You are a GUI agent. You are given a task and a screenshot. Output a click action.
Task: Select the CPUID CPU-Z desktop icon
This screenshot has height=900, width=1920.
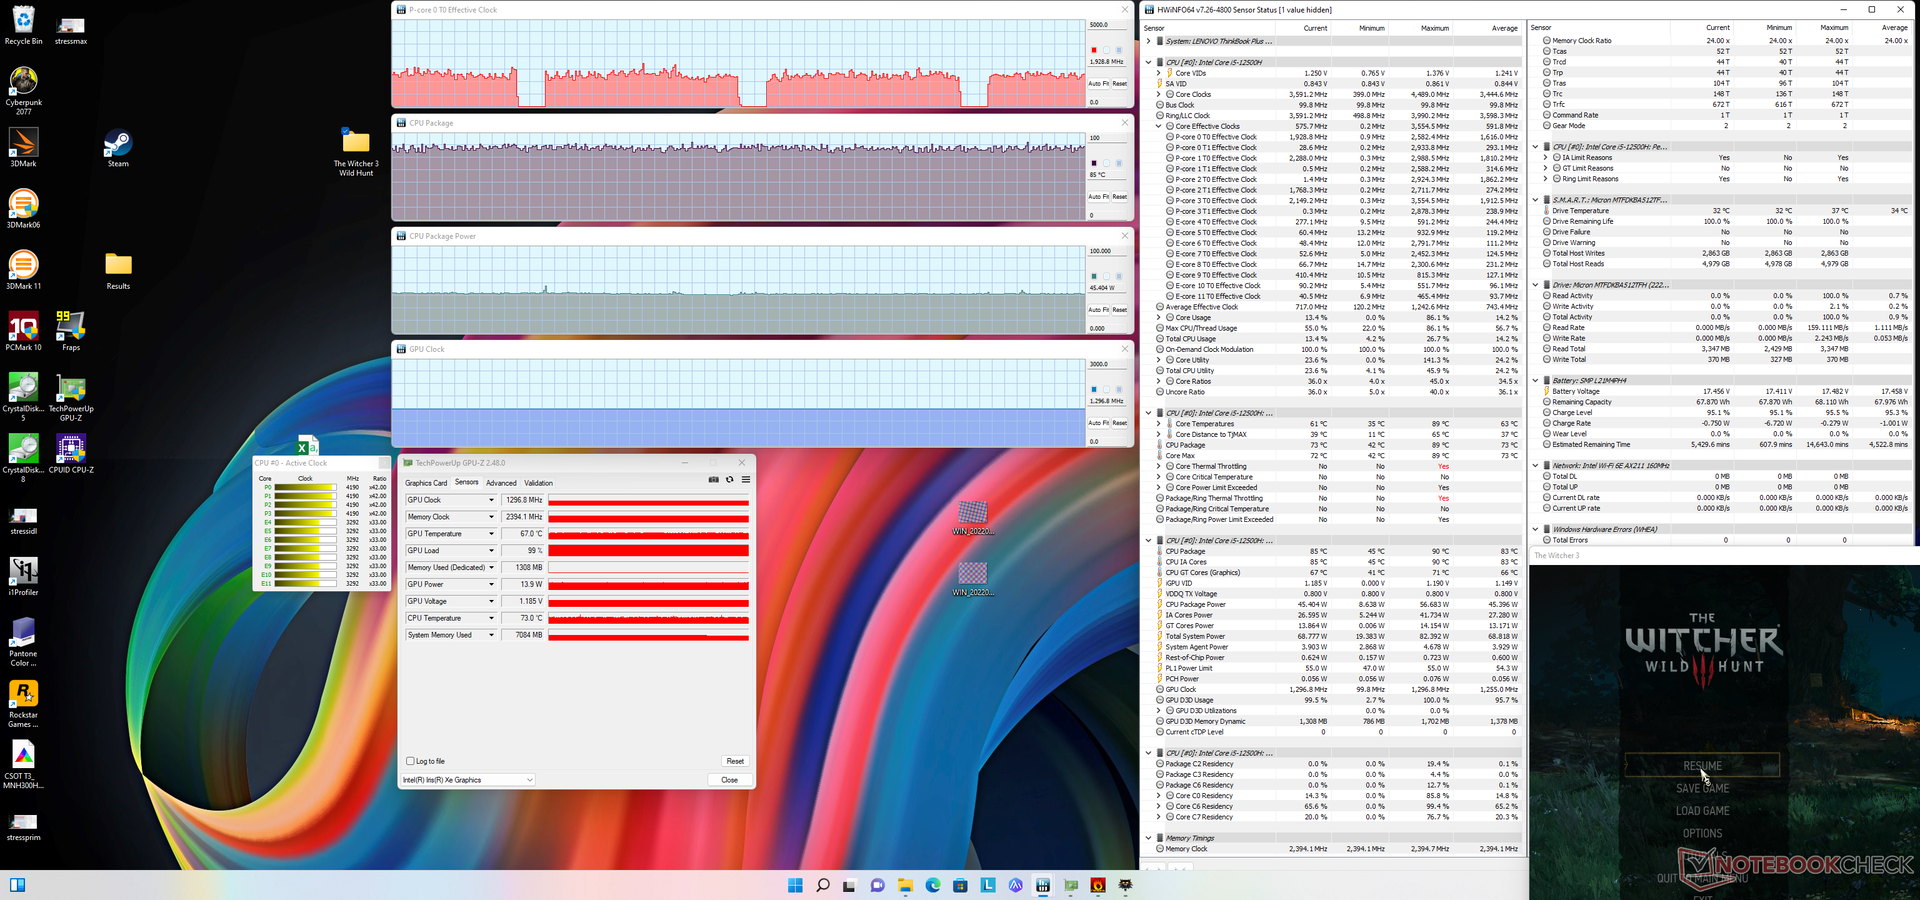[x=71, y=454]
